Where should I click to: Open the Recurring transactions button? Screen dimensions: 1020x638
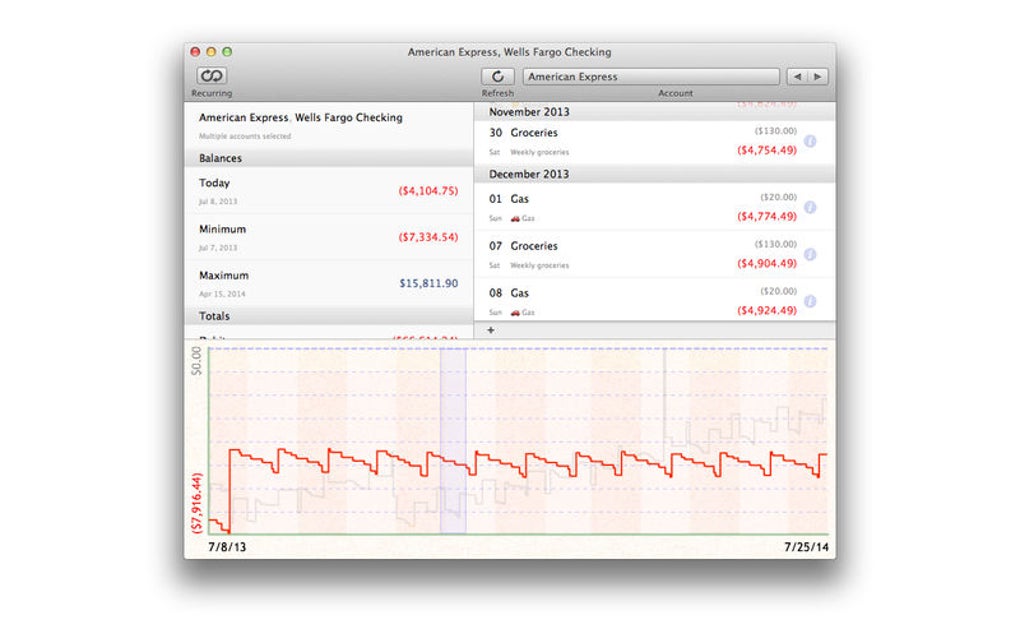tap(211, 76)
